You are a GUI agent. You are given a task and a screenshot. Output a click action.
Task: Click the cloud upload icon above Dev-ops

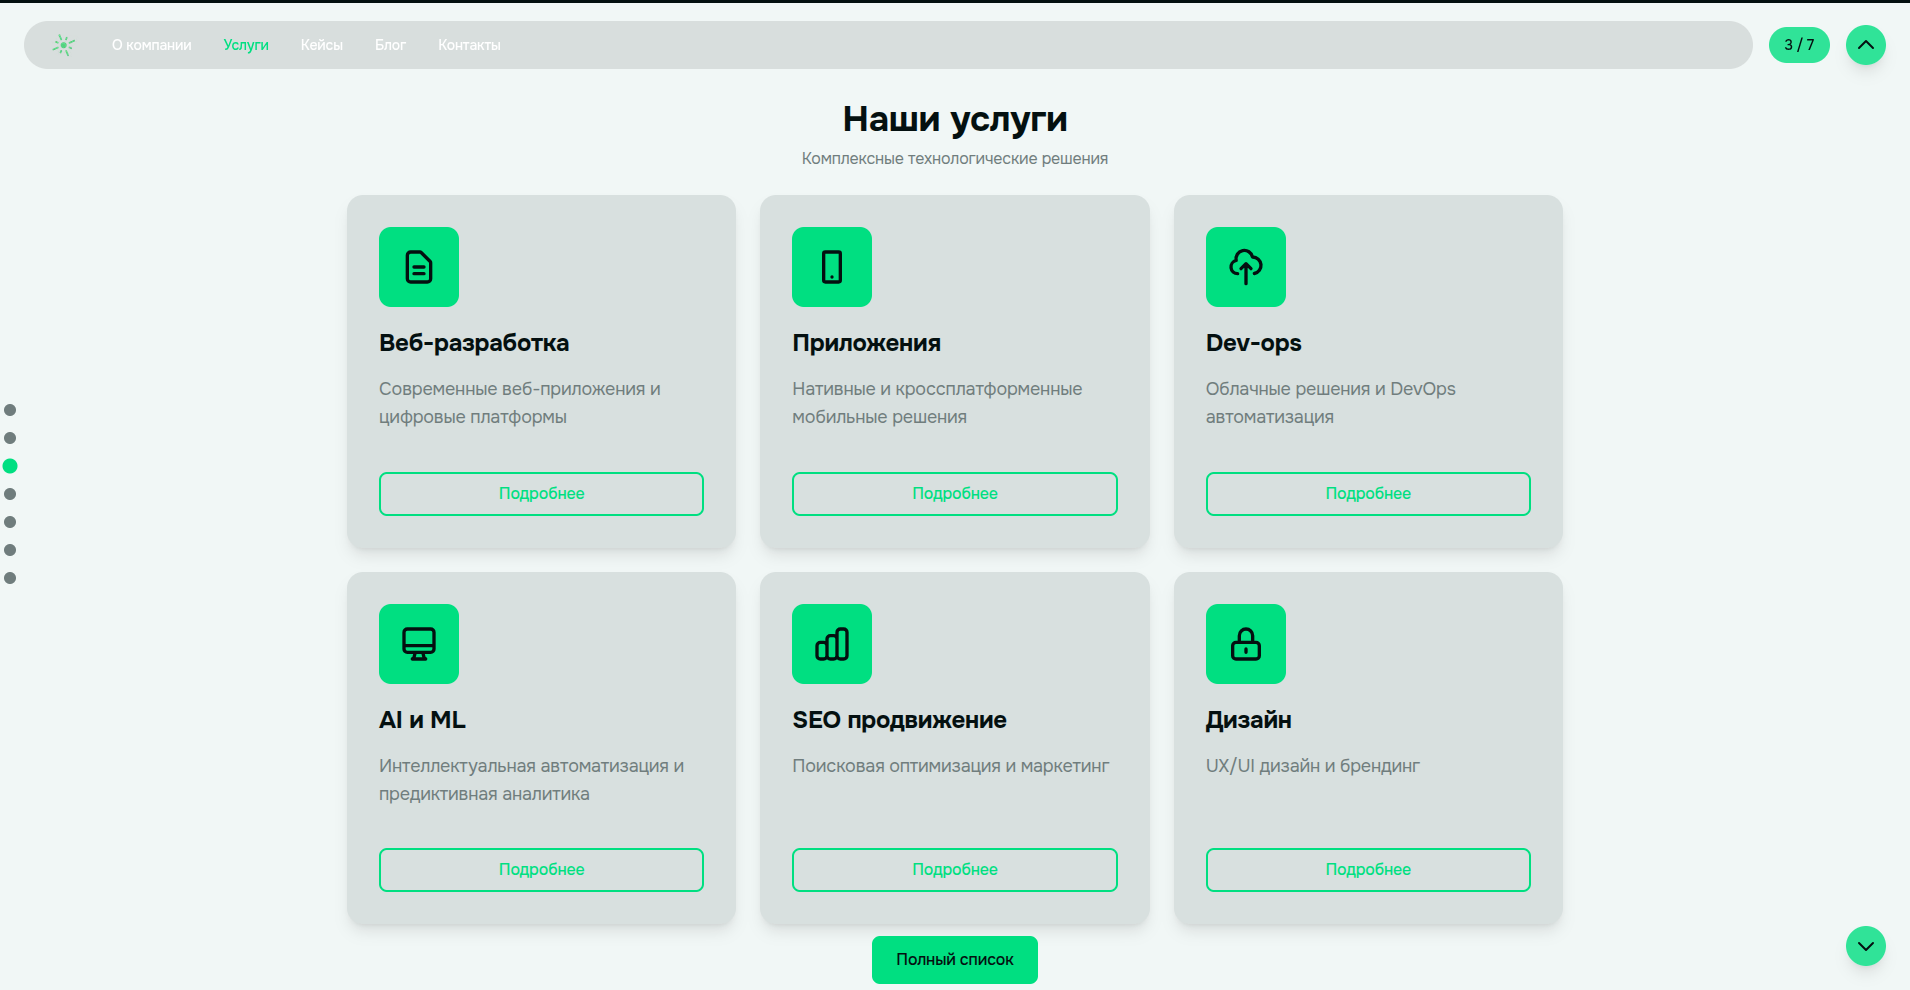[x=1245, y=267]
